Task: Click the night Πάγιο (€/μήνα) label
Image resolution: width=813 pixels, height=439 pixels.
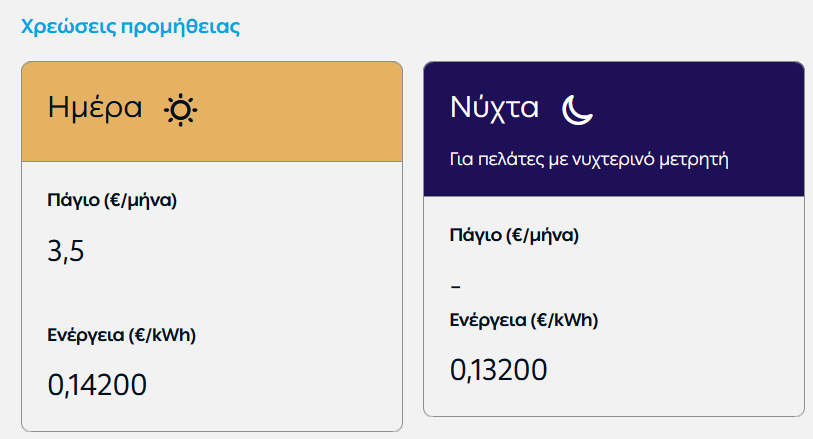Action: coord(514,236)
